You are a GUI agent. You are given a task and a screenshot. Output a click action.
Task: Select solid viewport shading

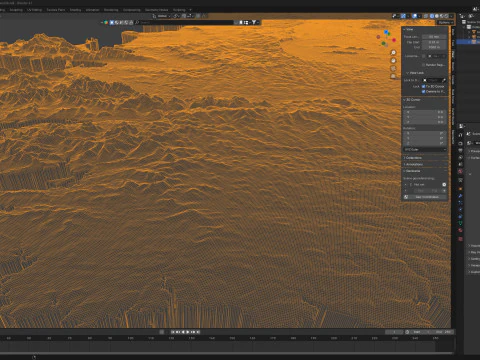[437, 16]
